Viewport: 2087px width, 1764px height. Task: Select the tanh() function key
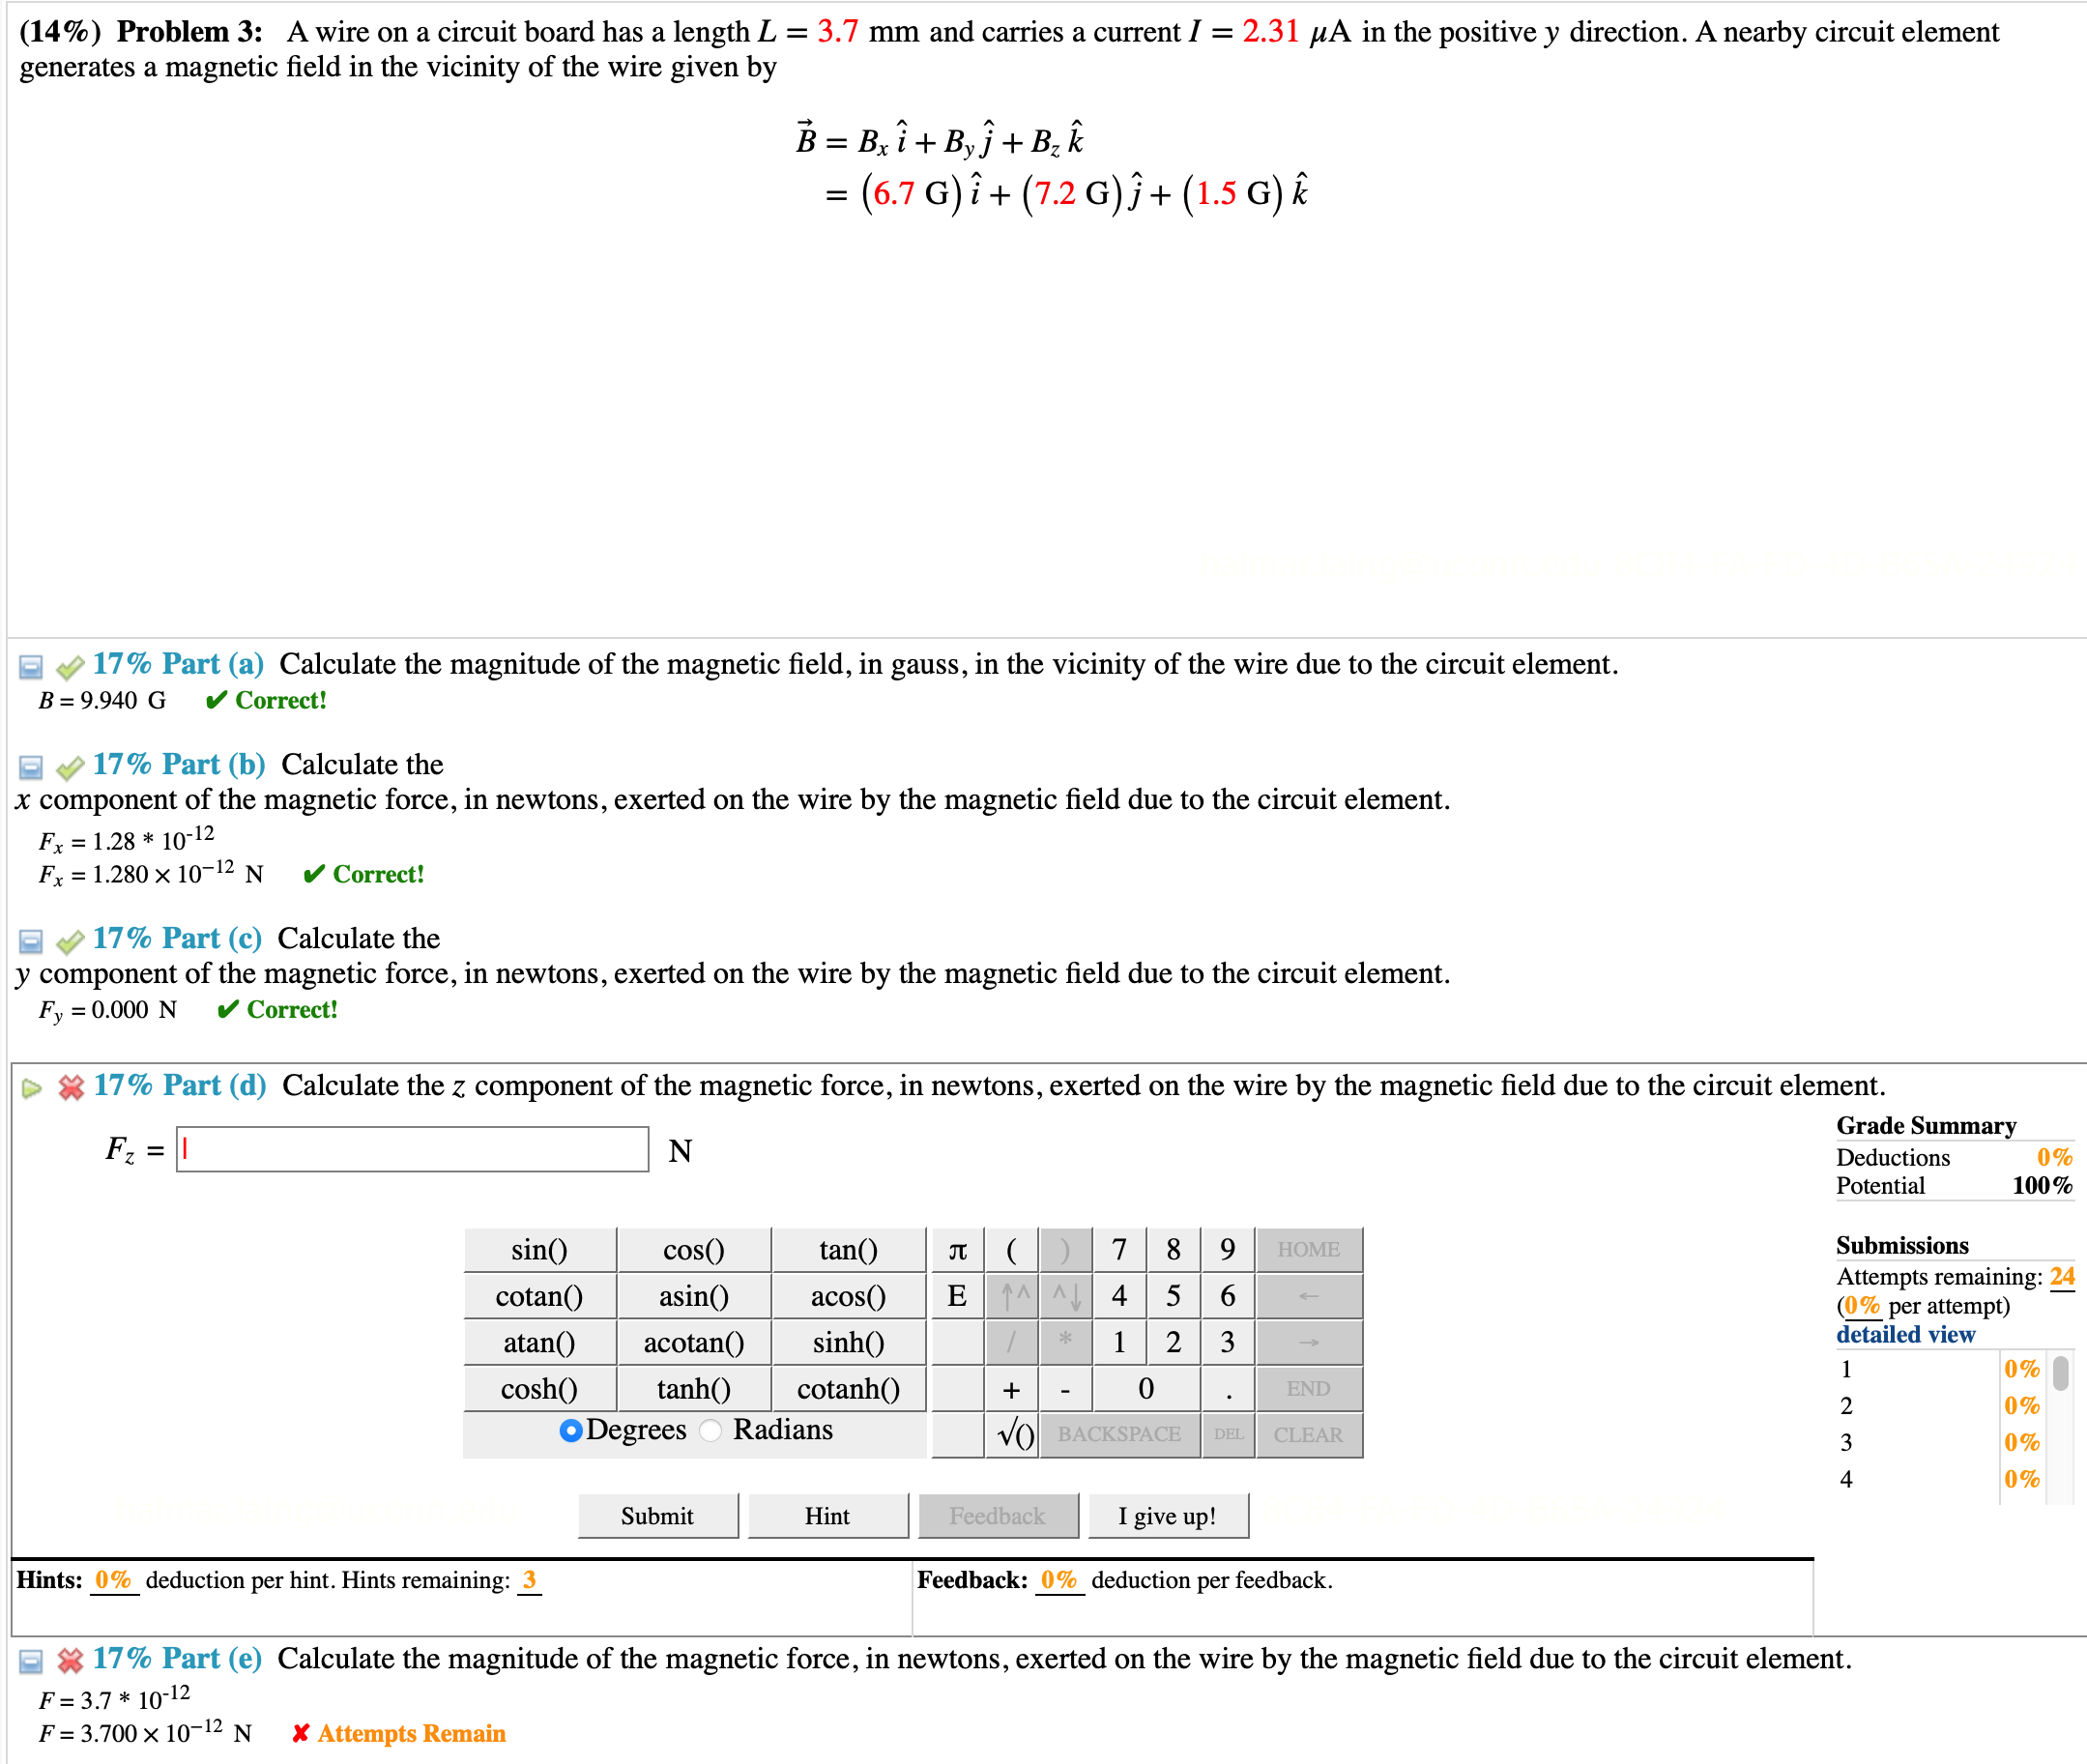tap(694, 1388)
